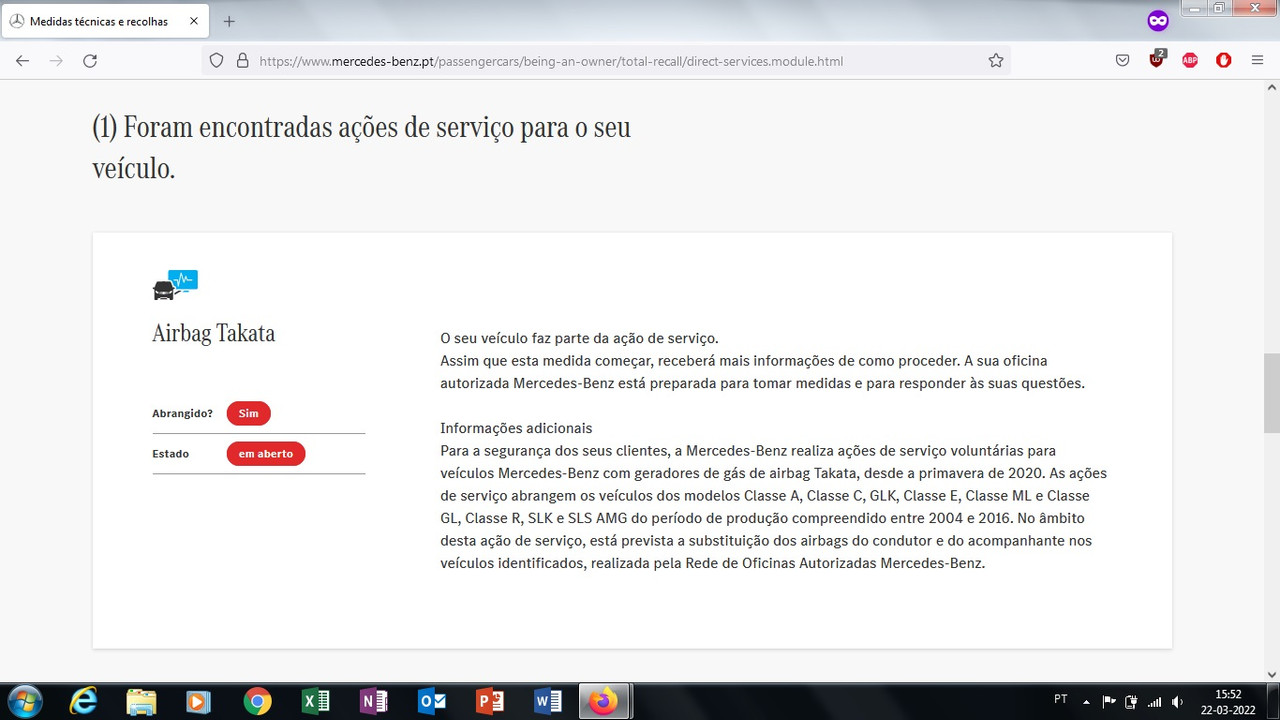Image resolution: width=1280 pixels, height=720 pixels.
Task: Click the page scrollbar down arrow
Action: (1271, 675)
